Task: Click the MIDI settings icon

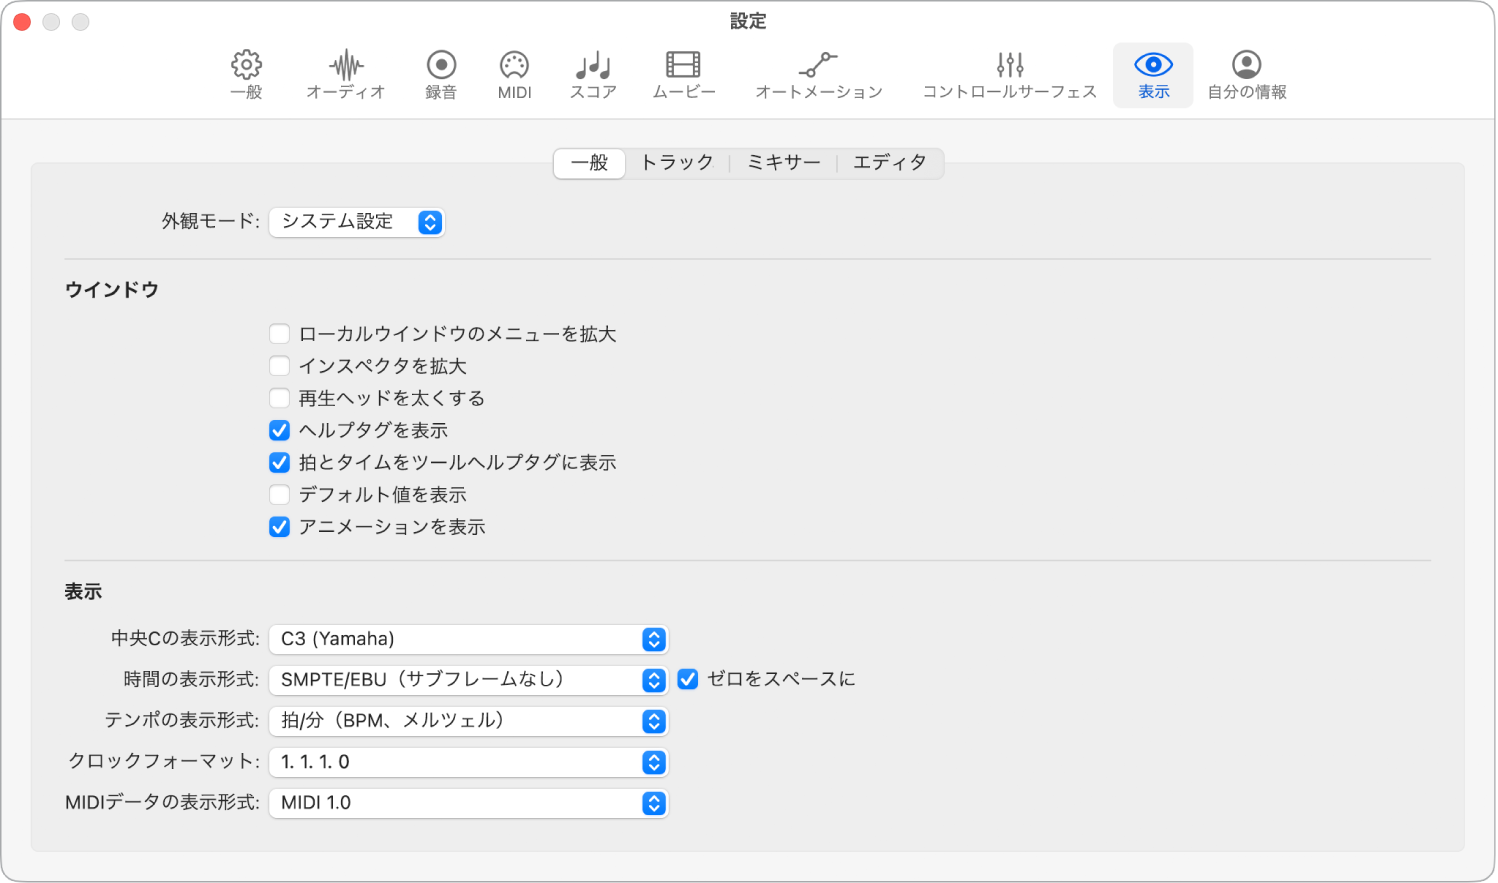Action: click(513, 74)
